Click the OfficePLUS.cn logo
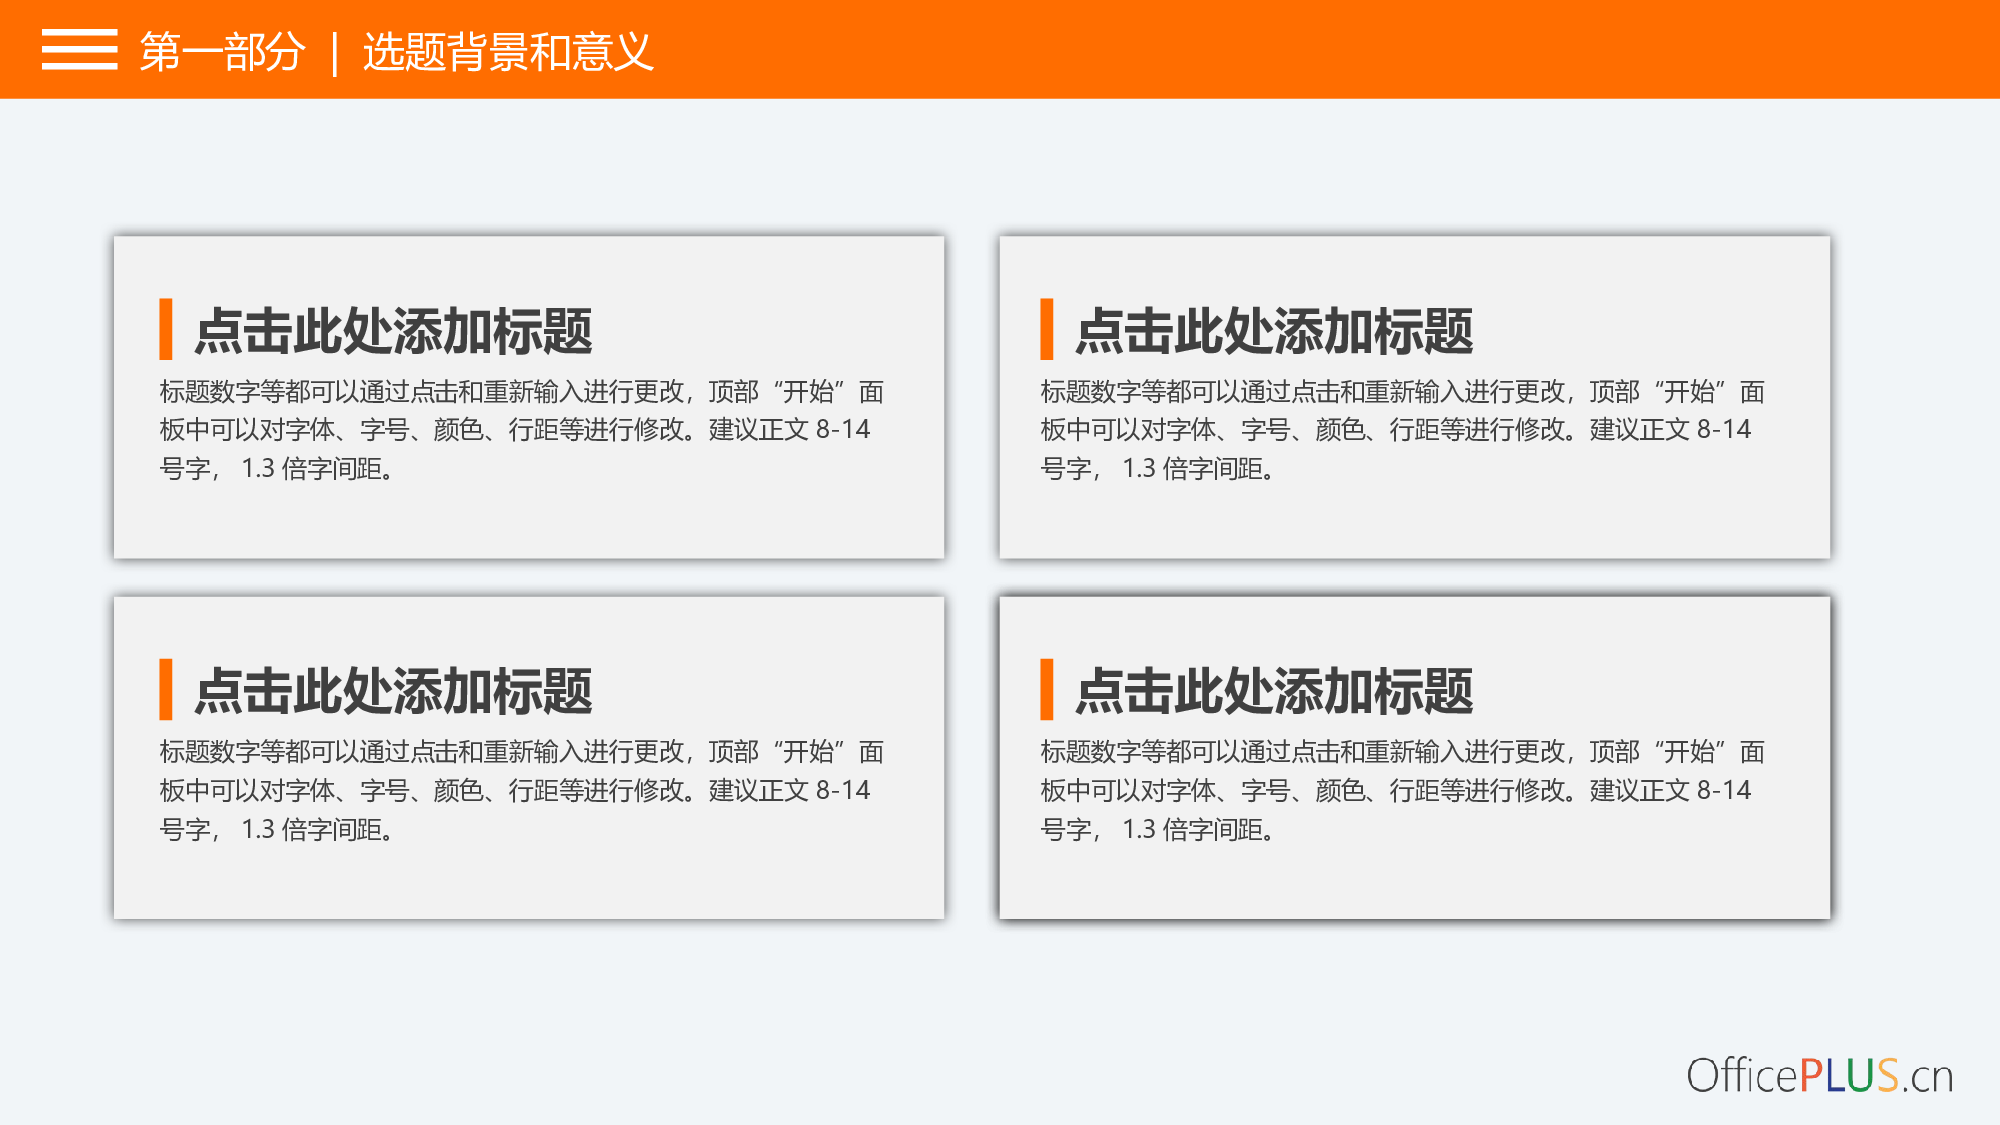 pos(1820,1076)
